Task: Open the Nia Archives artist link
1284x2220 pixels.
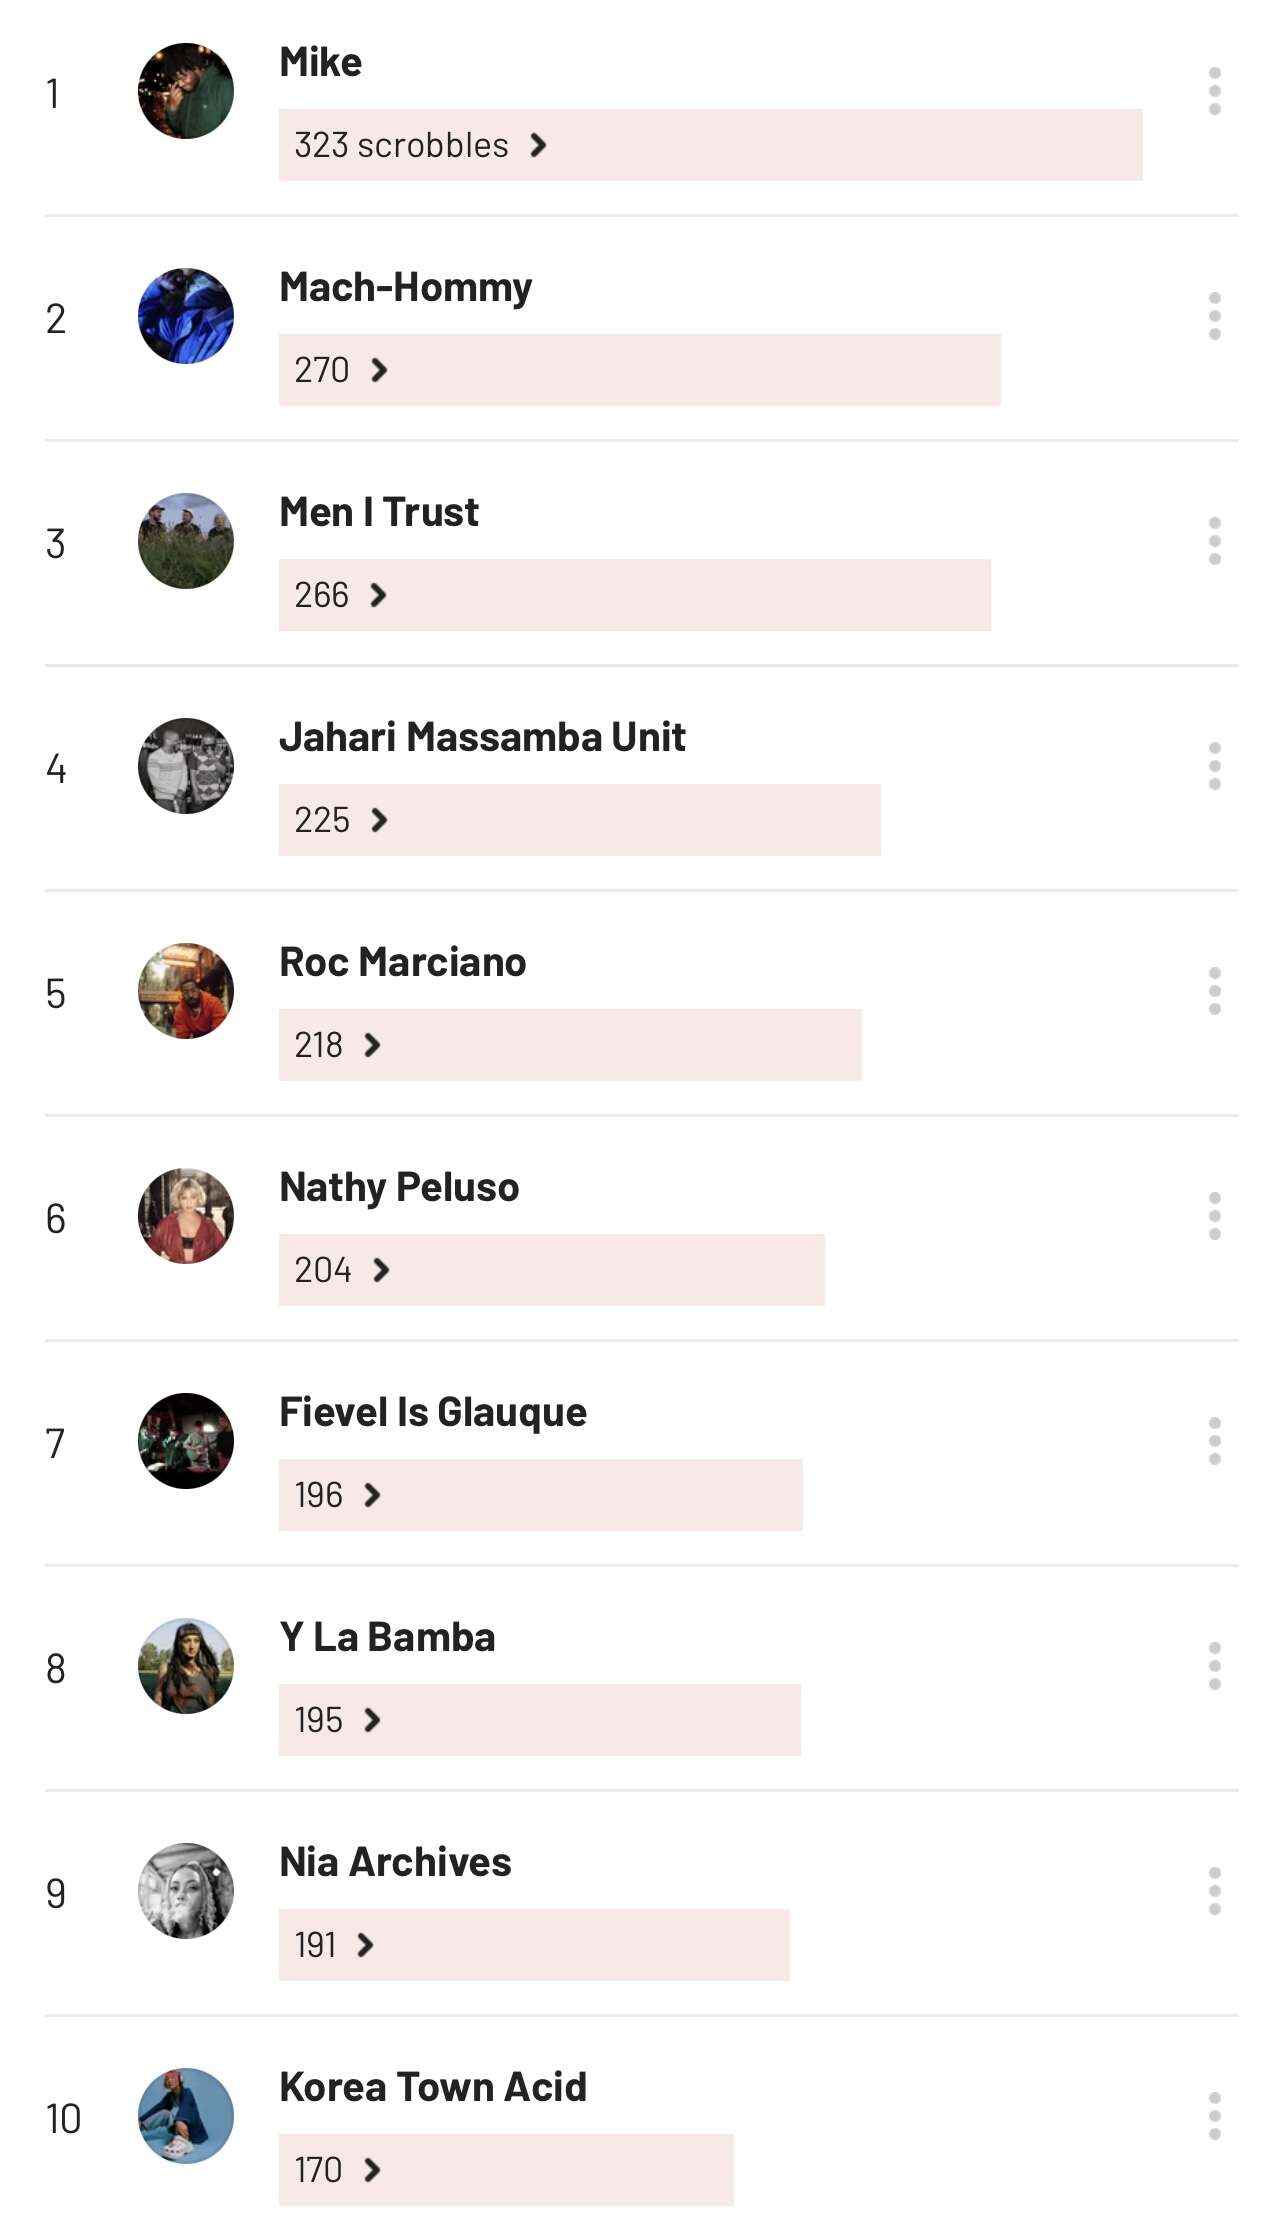Action: [x=395, y=1862]
